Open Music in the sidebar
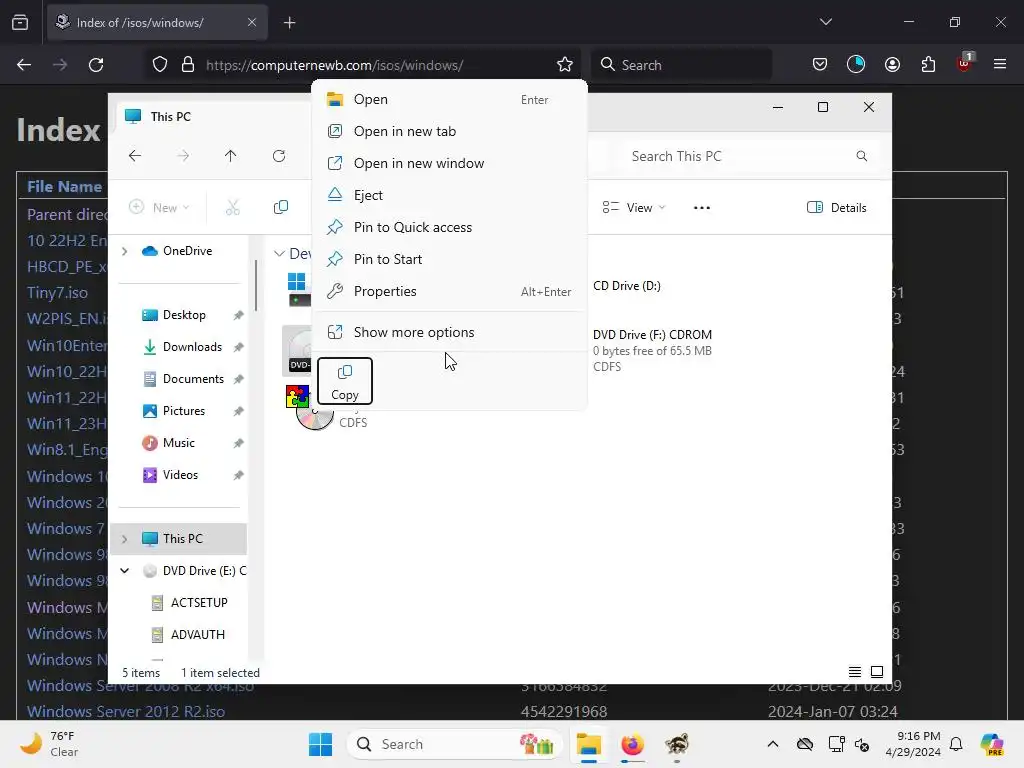This screenshot has height=768, width=1024. (x=178, y=443)
